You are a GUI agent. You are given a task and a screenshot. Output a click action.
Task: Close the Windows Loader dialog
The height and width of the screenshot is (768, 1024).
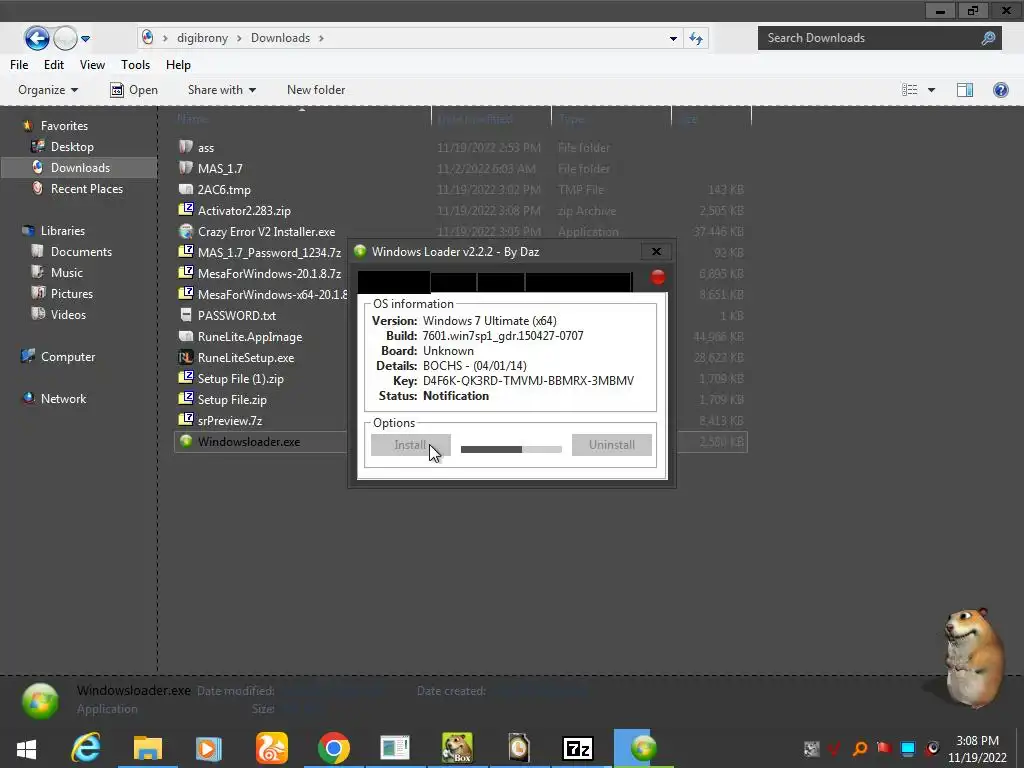tap(656, 251)
